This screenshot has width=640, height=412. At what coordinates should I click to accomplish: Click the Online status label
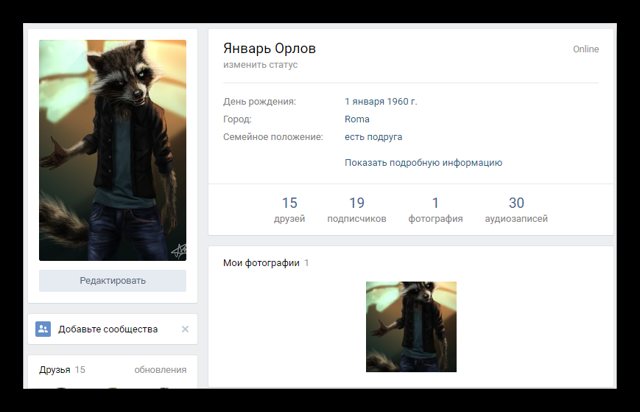pyautogui.click(x=586, y=49)
